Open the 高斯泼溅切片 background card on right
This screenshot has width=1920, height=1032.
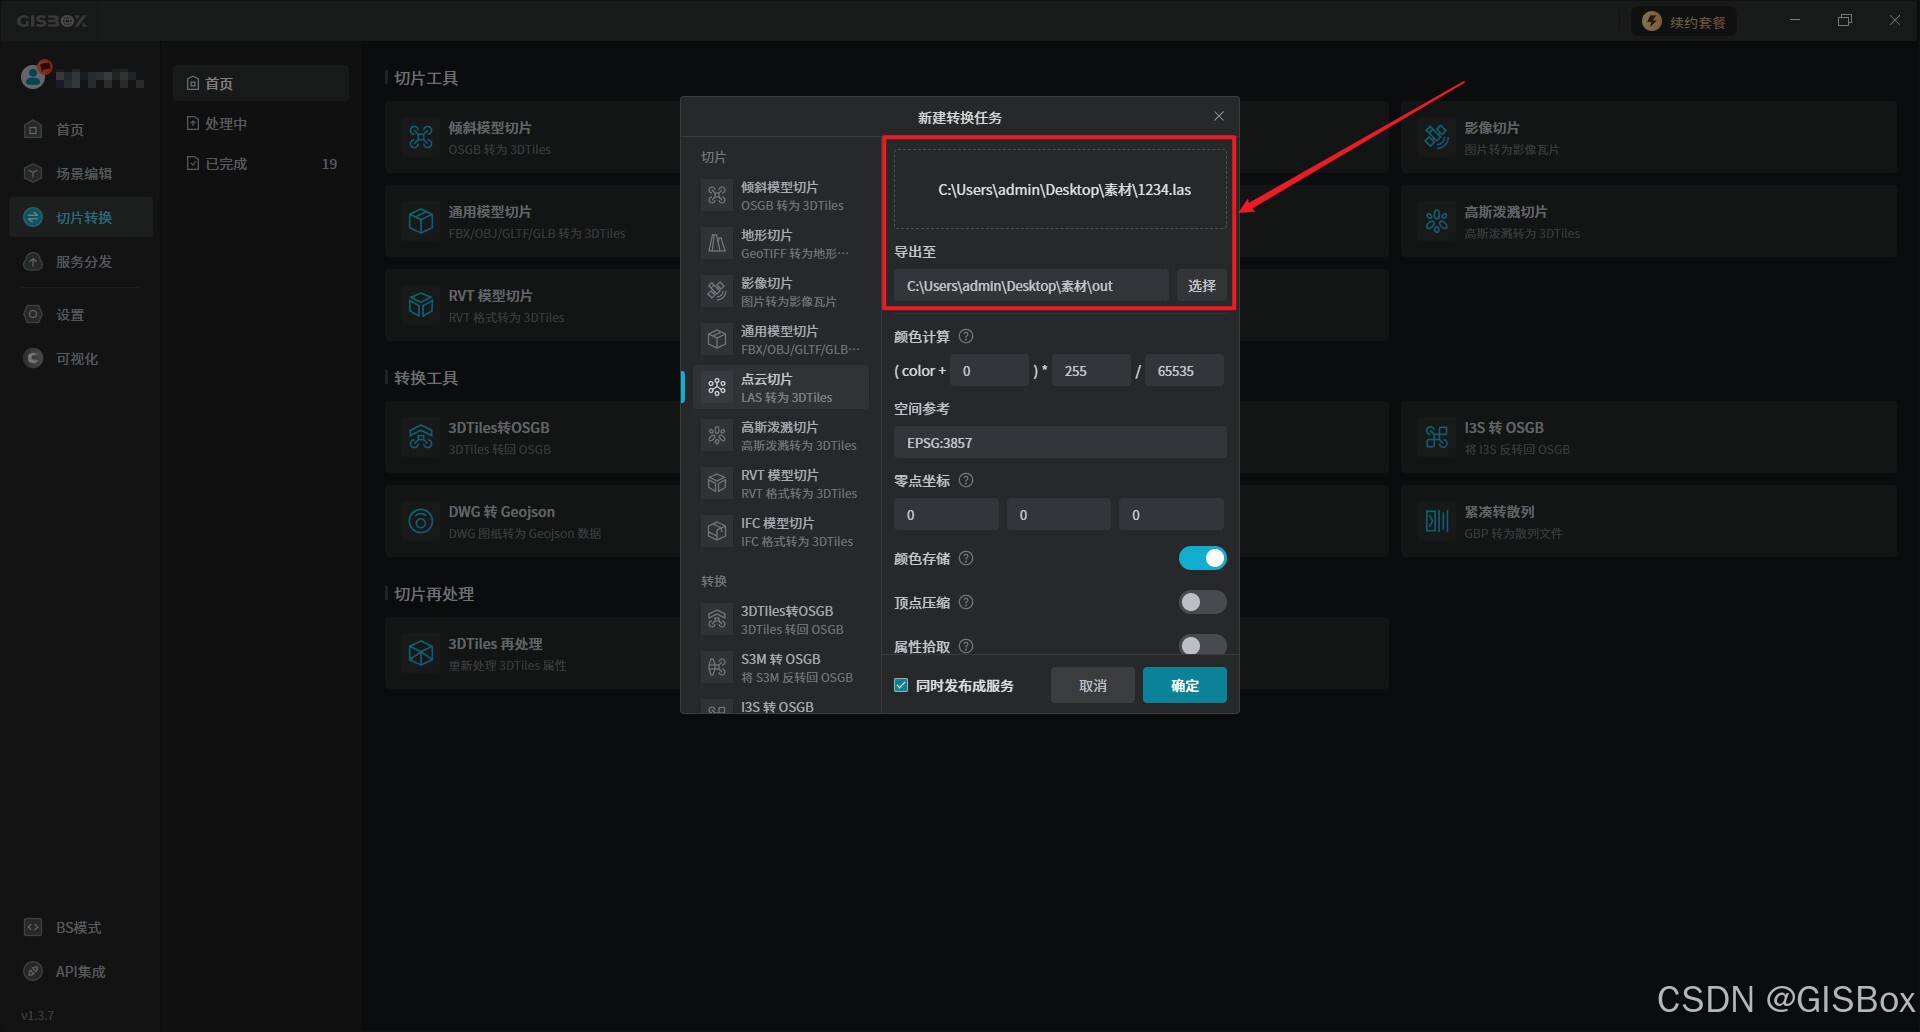tap(1648, 221)
